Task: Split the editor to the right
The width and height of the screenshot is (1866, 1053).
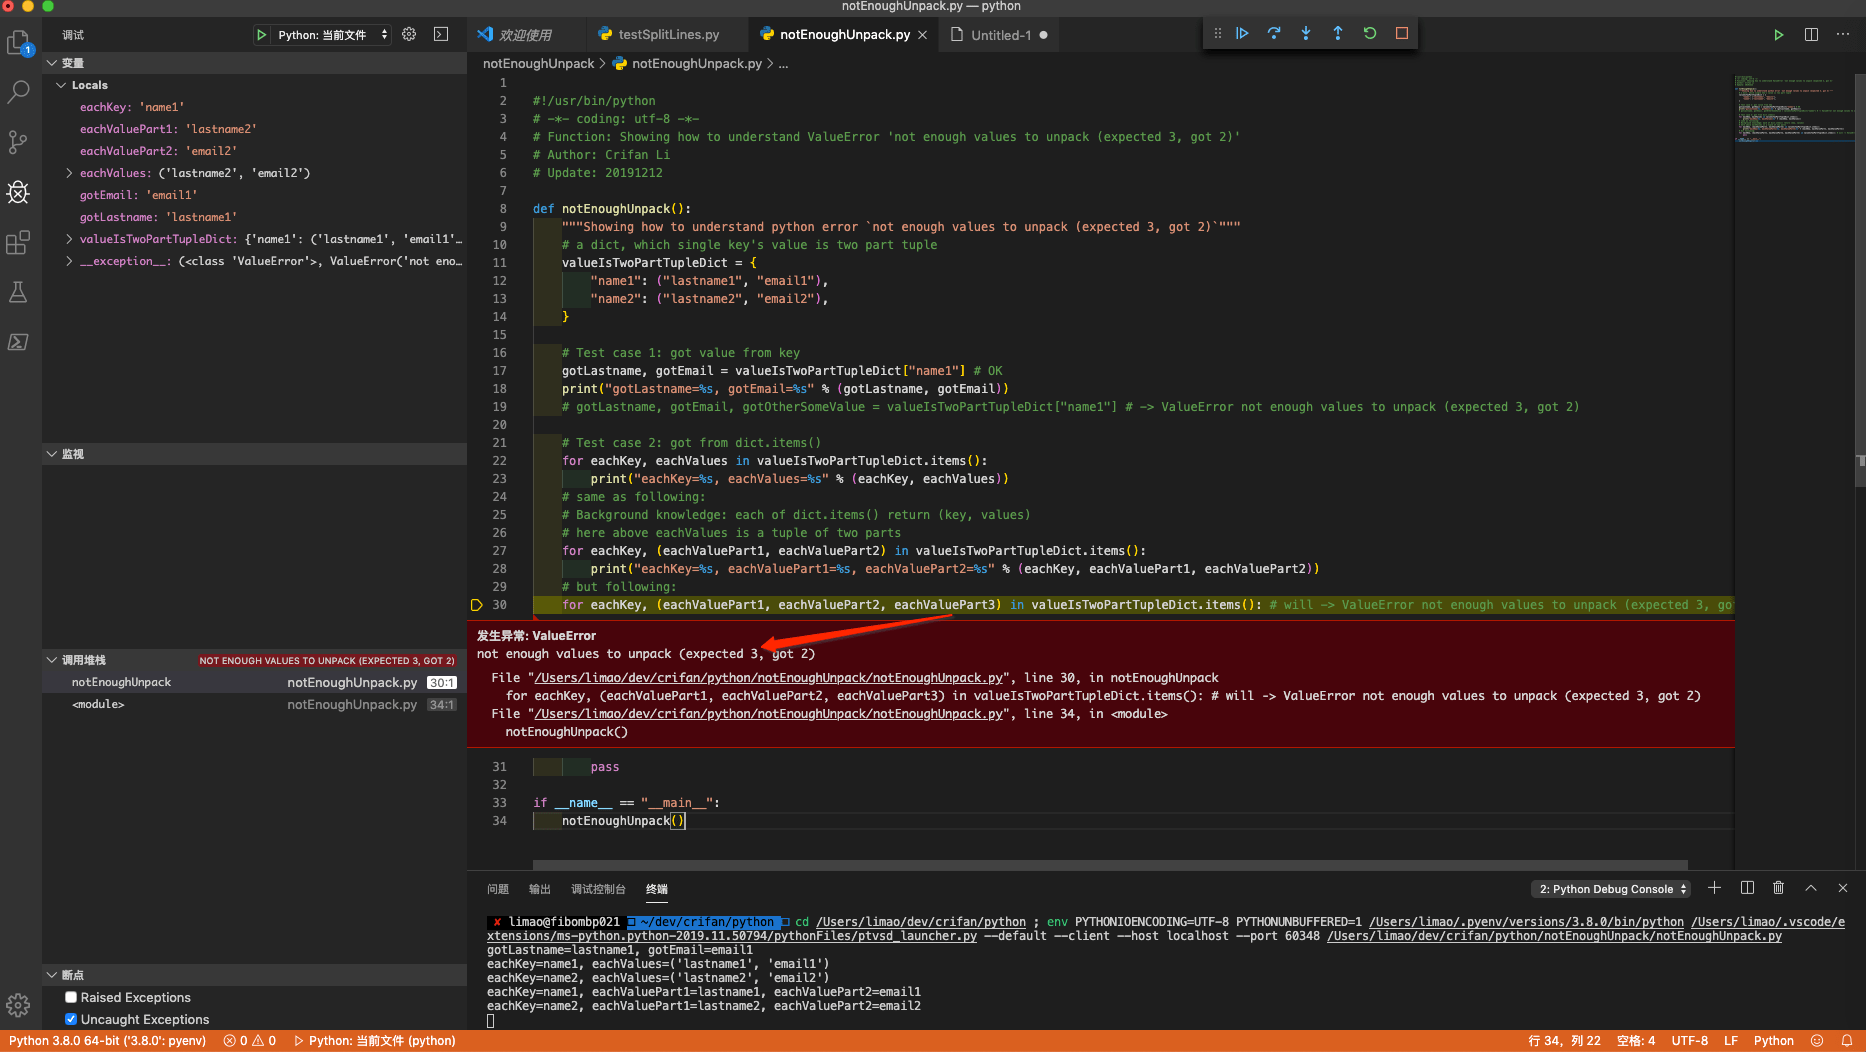Action: pyautogui.click(x=1811, y=34)
